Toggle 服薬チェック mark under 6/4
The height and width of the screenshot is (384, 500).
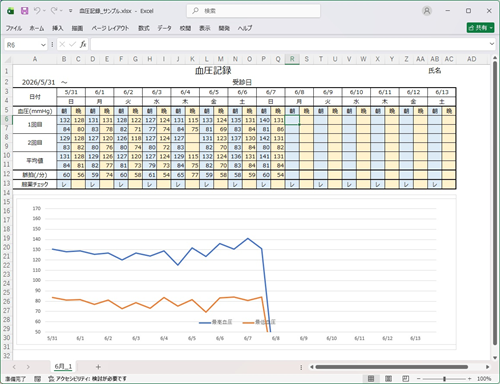click(178, 184)
